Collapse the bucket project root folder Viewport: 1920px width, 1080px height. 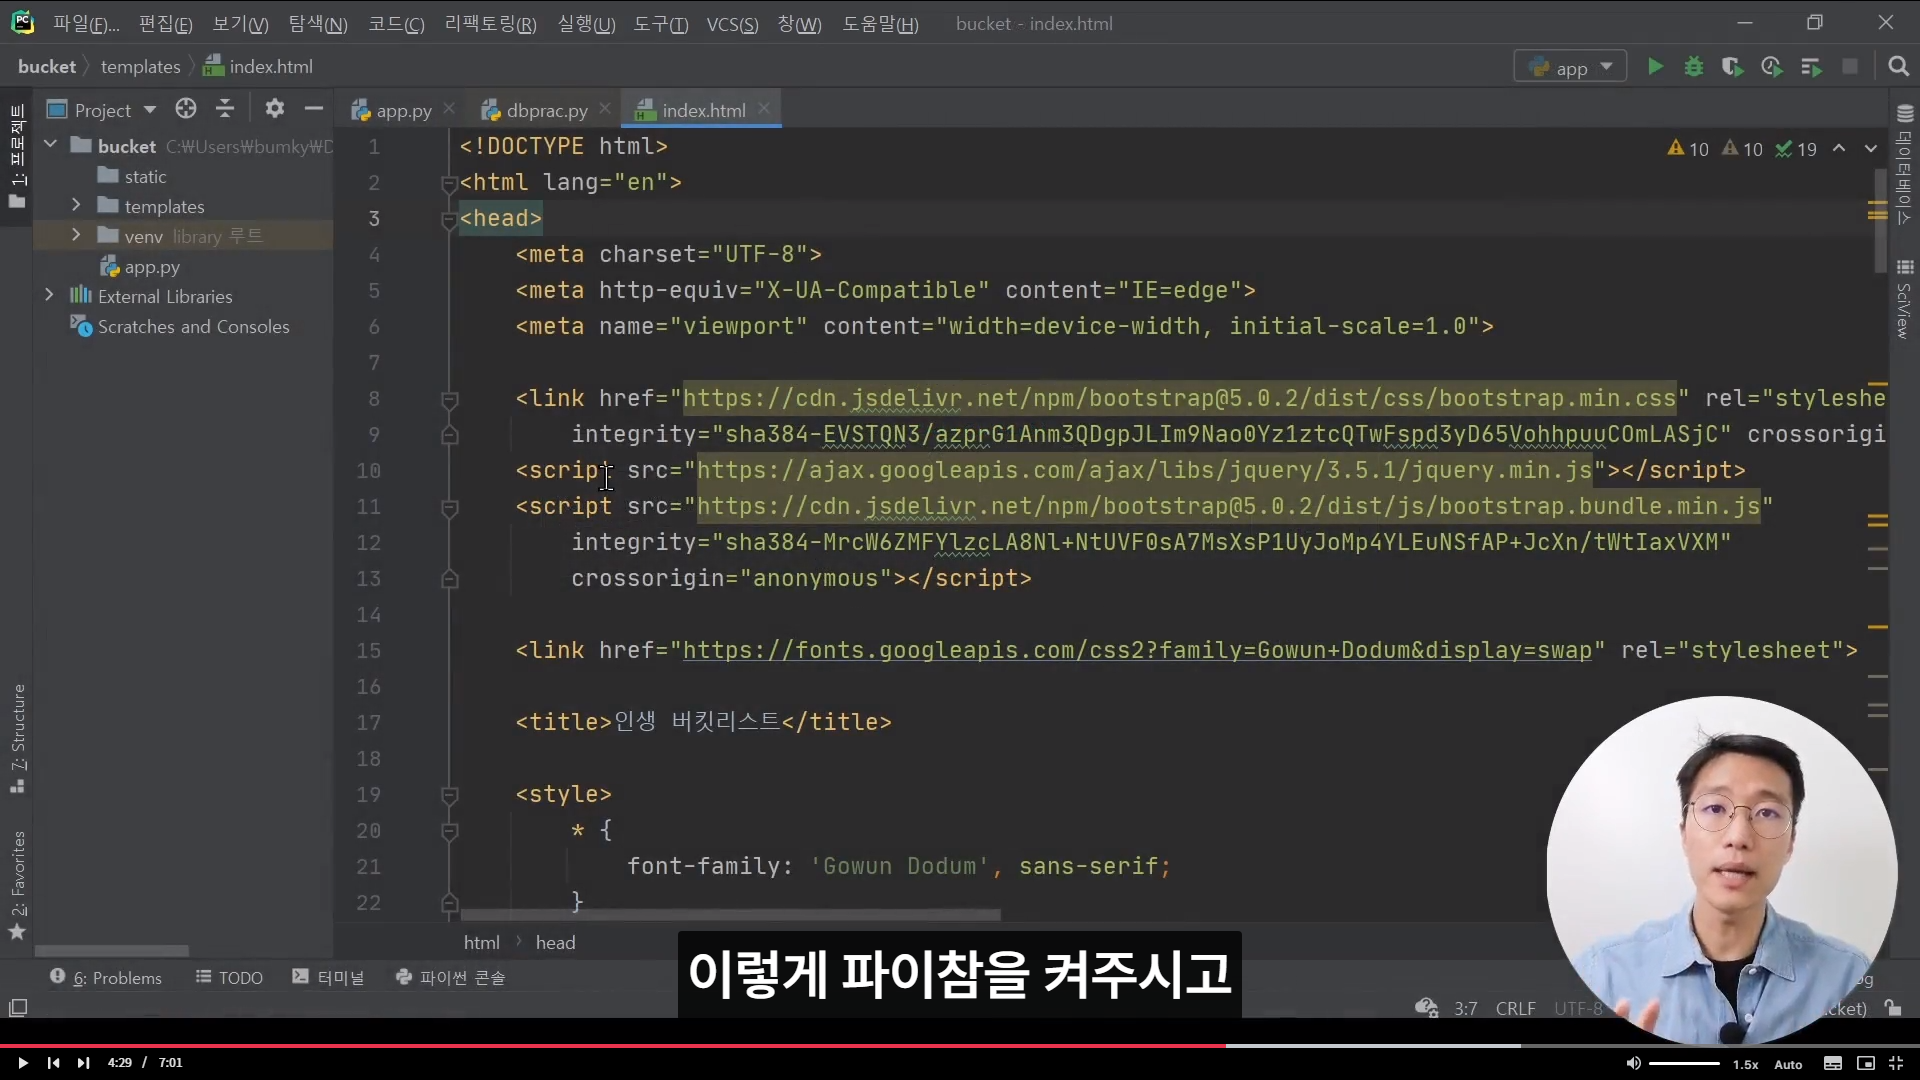[x=50, y=145]
